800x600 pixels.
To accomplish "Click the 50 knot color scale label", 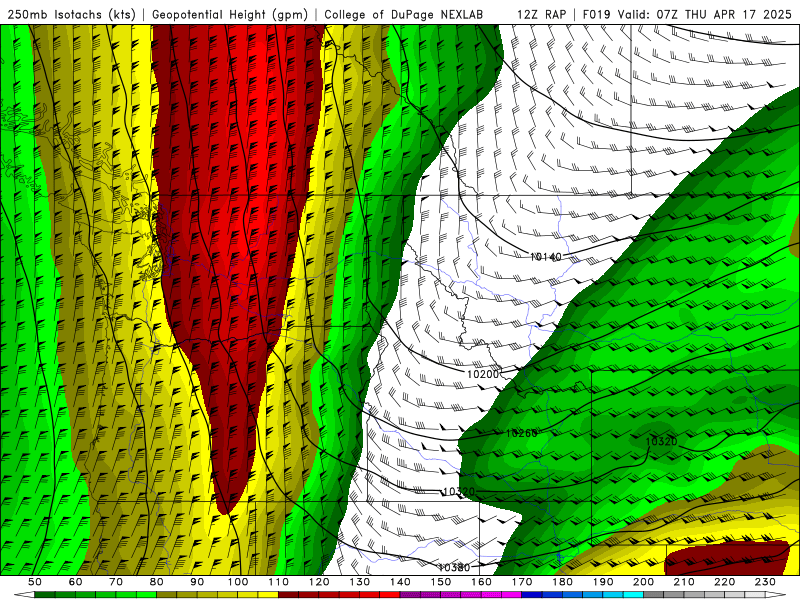I will pyautogui.click(x=35, y=582).
